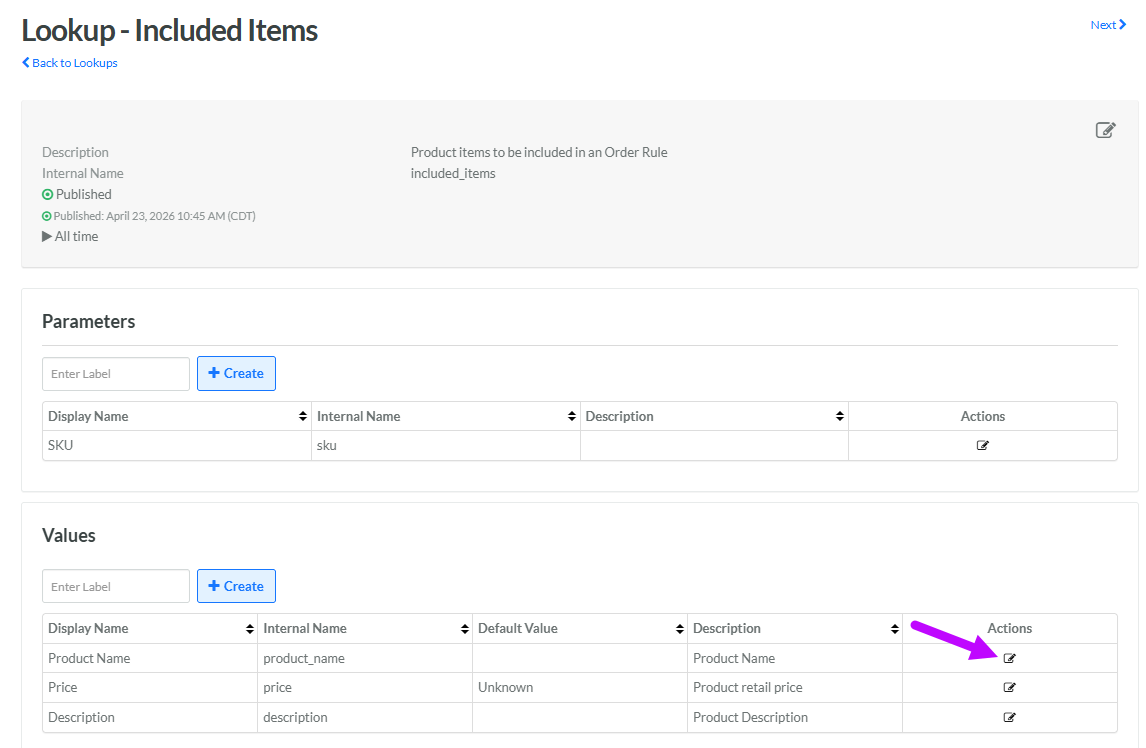Sort Values by Internal Name

[x=464, y=629]
